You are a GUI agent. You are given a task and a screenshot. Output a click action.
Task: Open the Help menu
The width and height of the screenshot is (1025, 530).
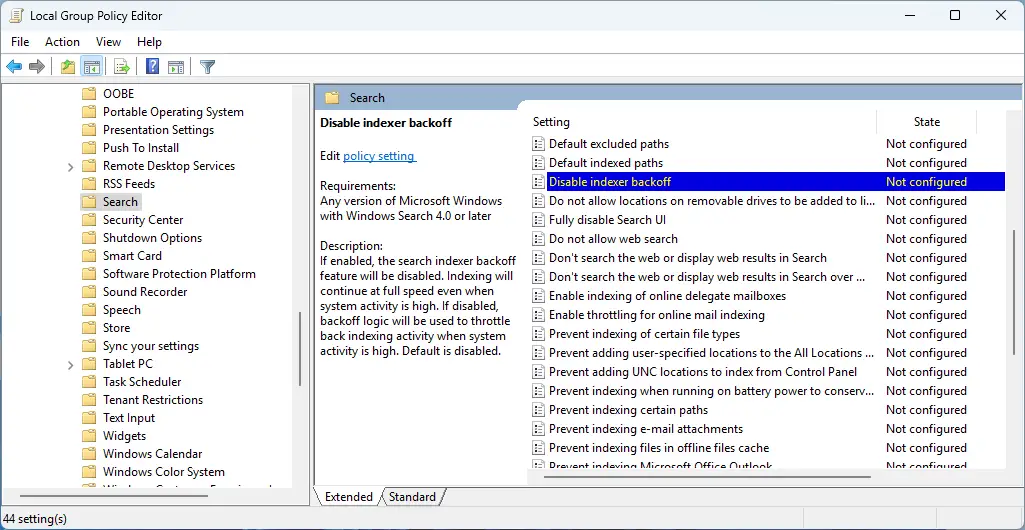click(x=149, y=42)
